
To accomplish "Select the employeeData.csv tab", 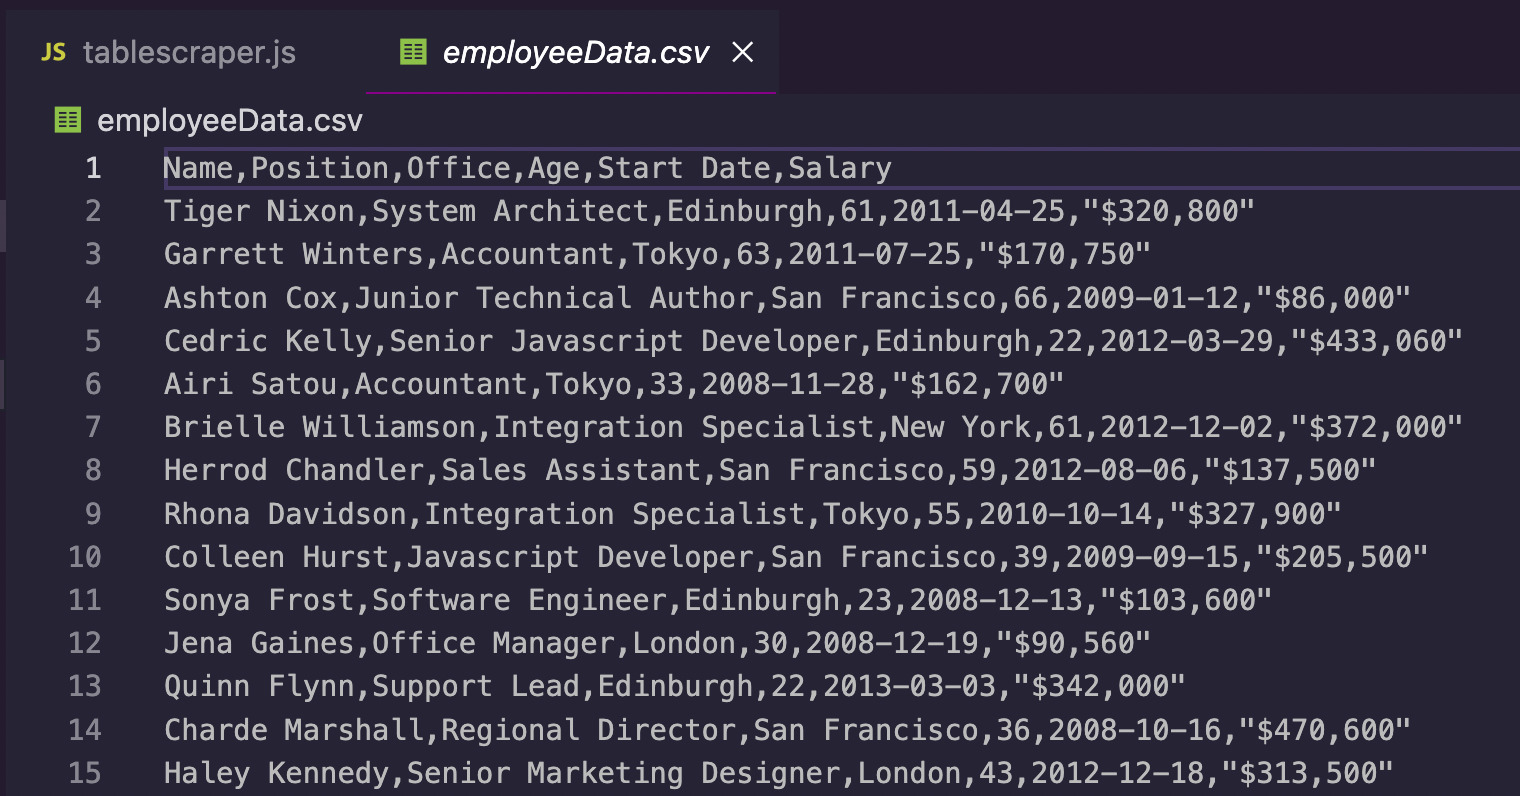I will click(571, 52).
